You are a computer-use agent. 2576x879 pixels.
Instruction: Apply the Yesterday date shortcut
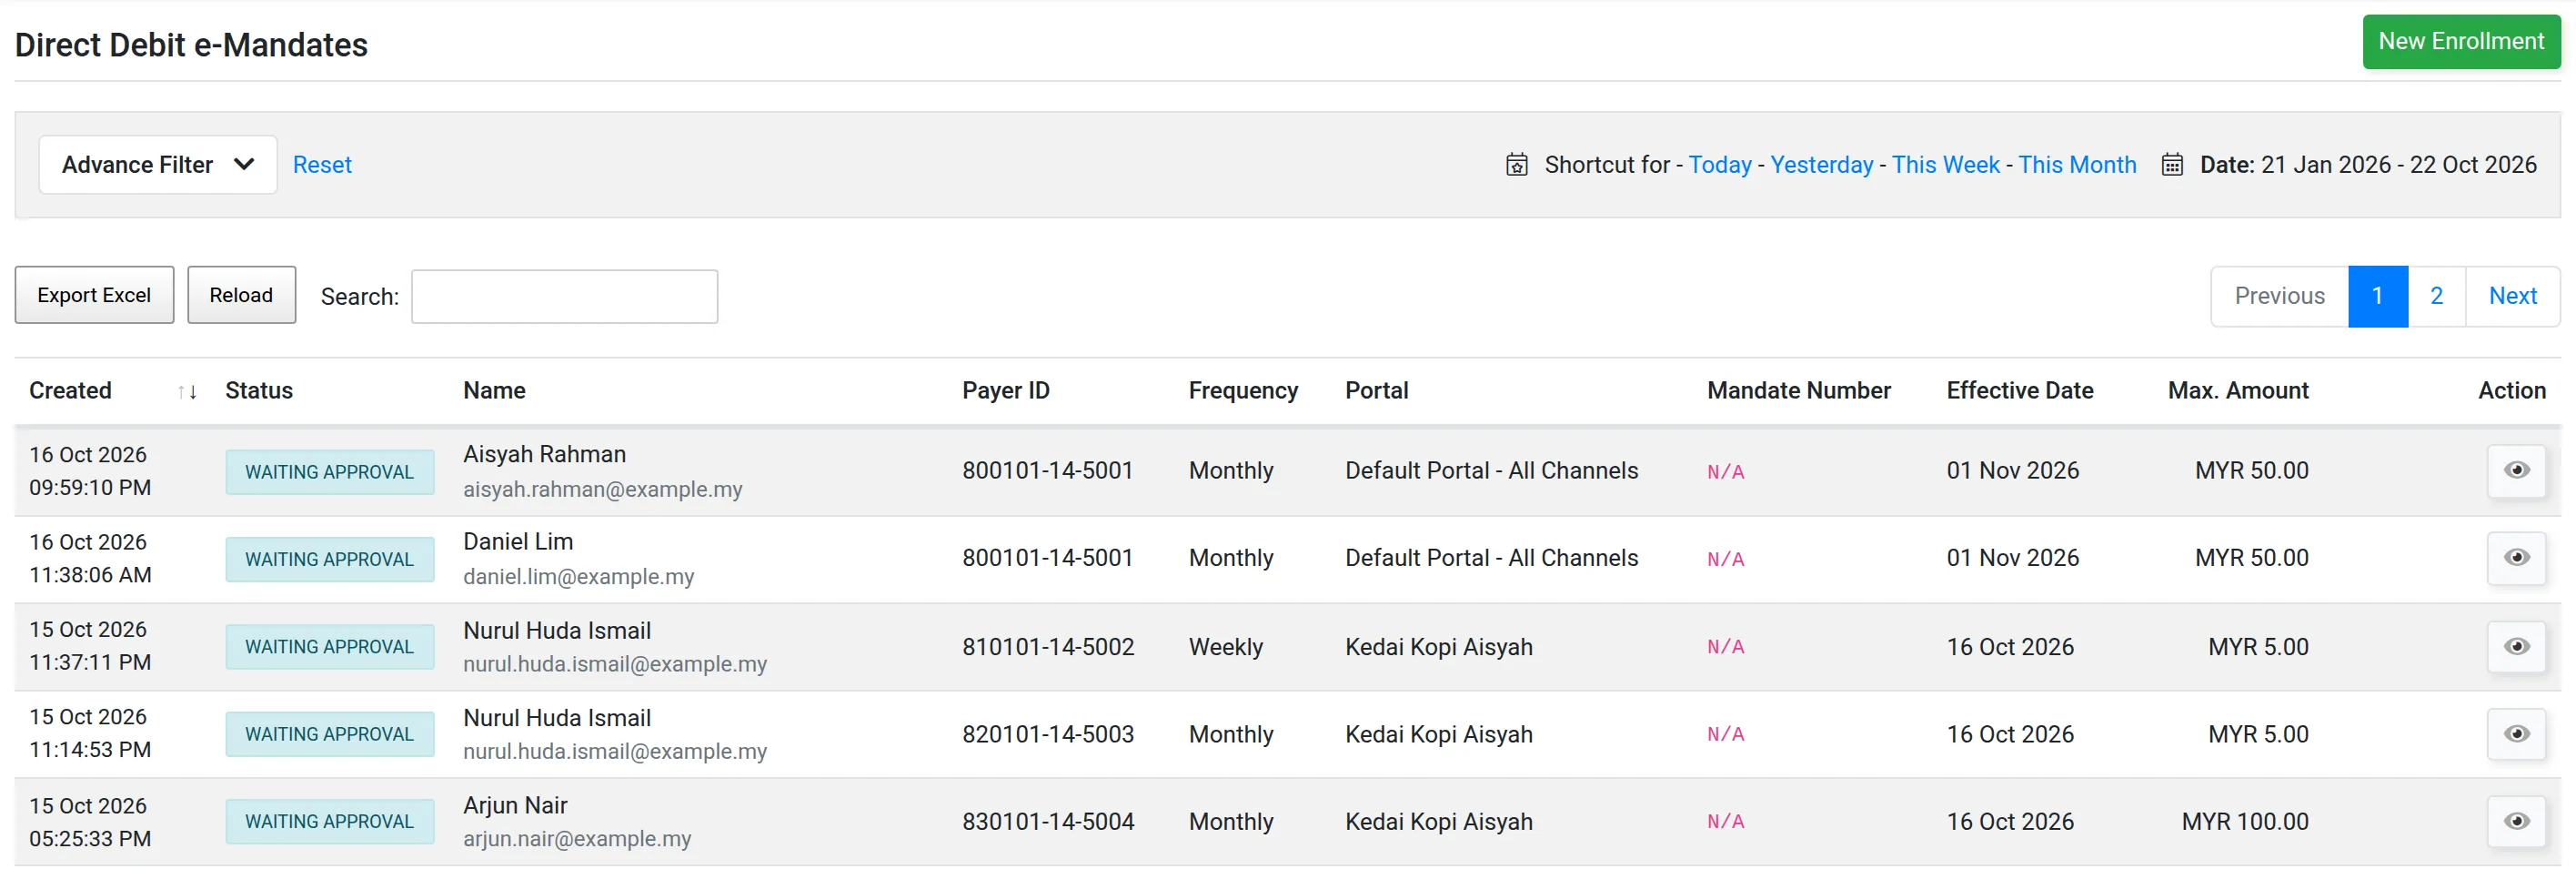tap(1822, 165)
